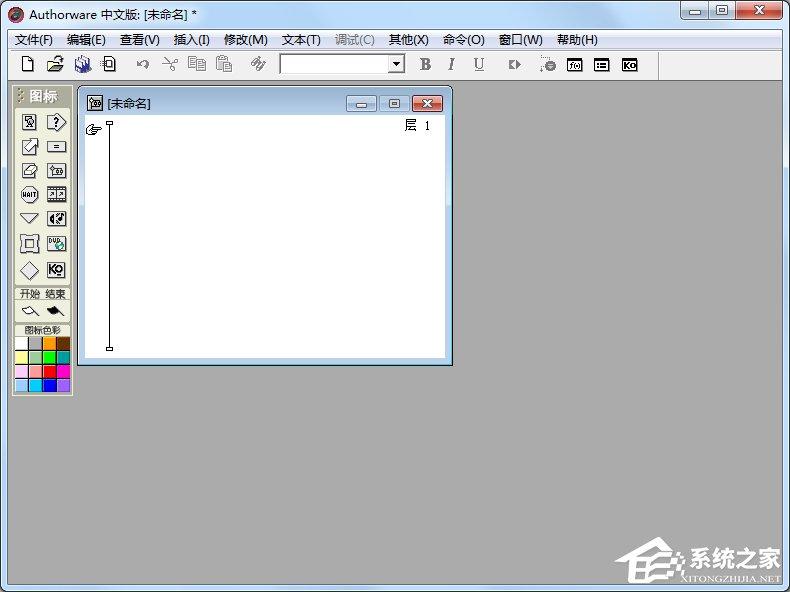790x592 pixels.
Task: Open the 窗口(W) menu
Action: pyautogui.click(x=520, y=40)
